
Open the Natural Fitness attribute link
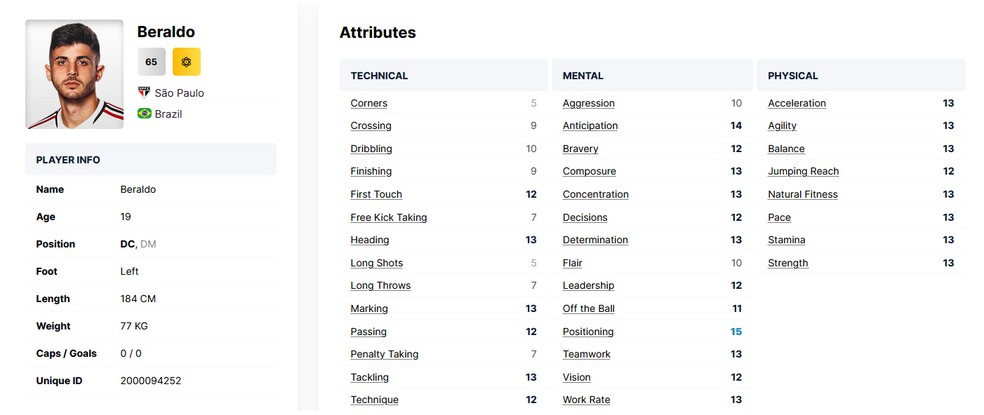tap(802, 195)
